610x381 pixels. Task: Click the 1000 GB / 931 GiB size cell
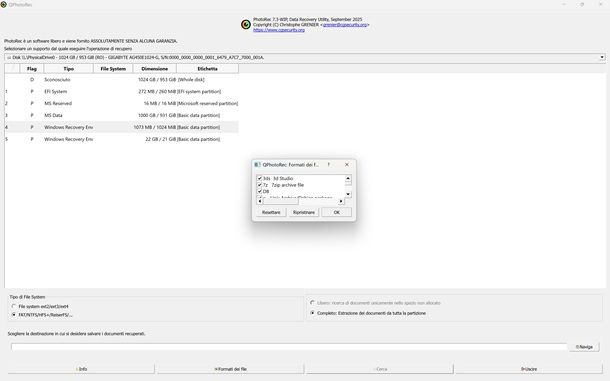pos(157,115)
